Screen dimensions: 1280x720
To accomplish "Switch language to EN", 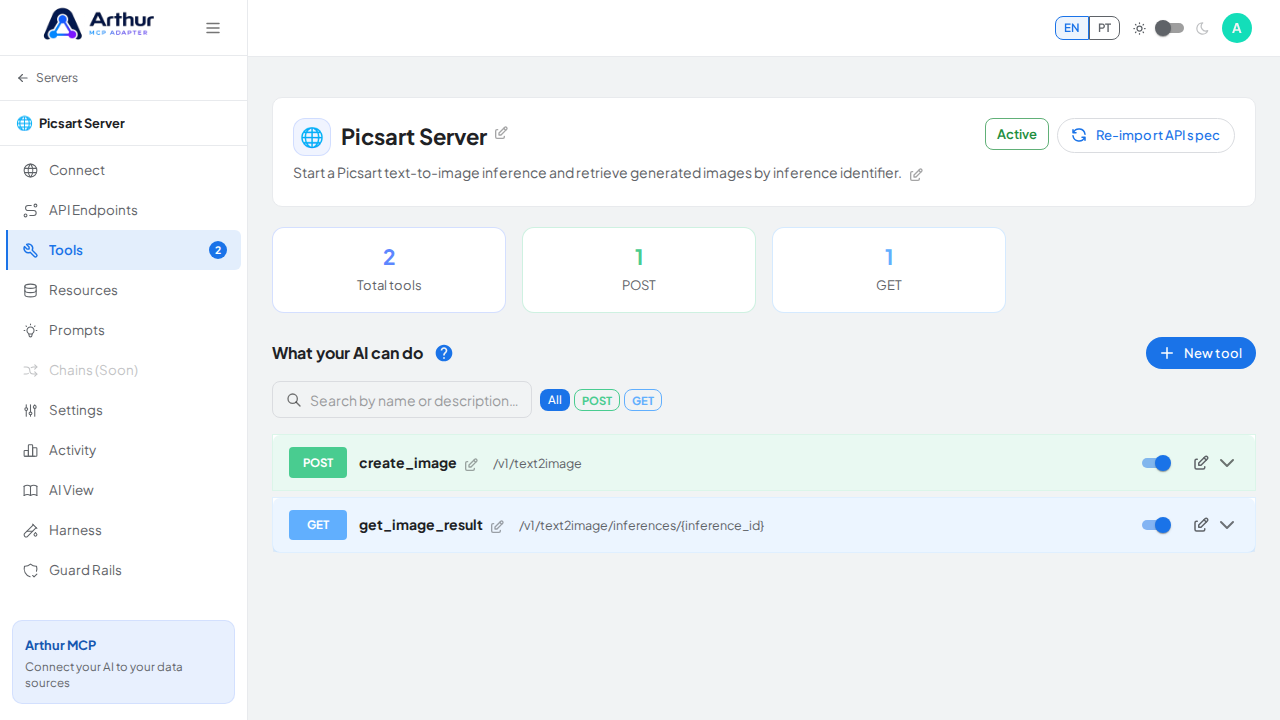I will point(1072,28).
